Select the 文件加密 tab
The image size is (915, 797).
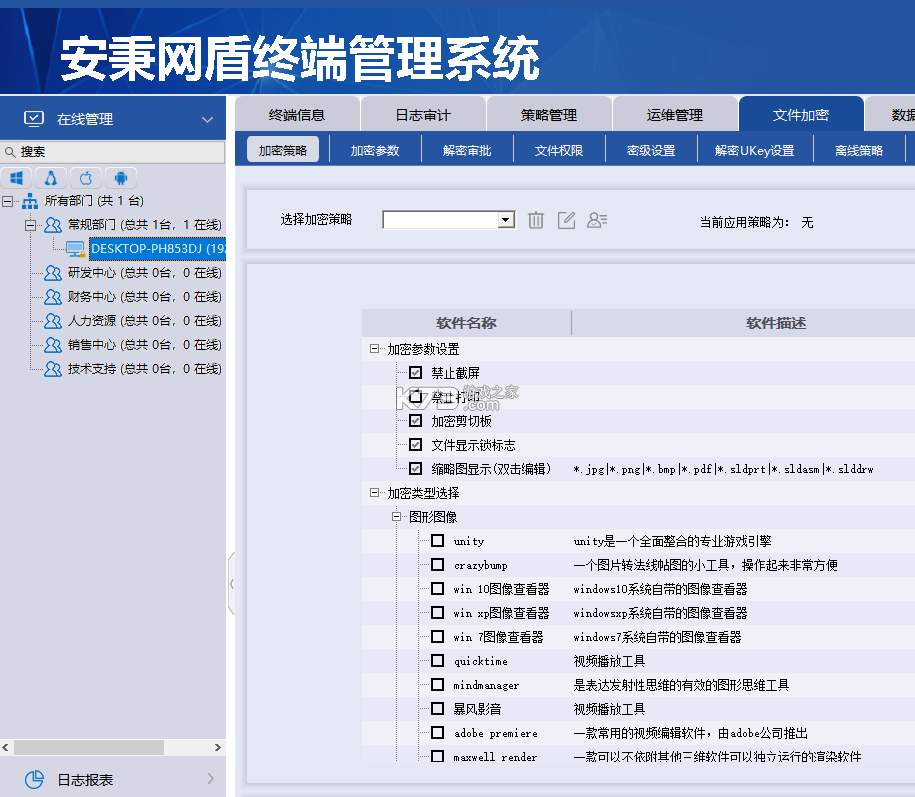tap(801, 115)
